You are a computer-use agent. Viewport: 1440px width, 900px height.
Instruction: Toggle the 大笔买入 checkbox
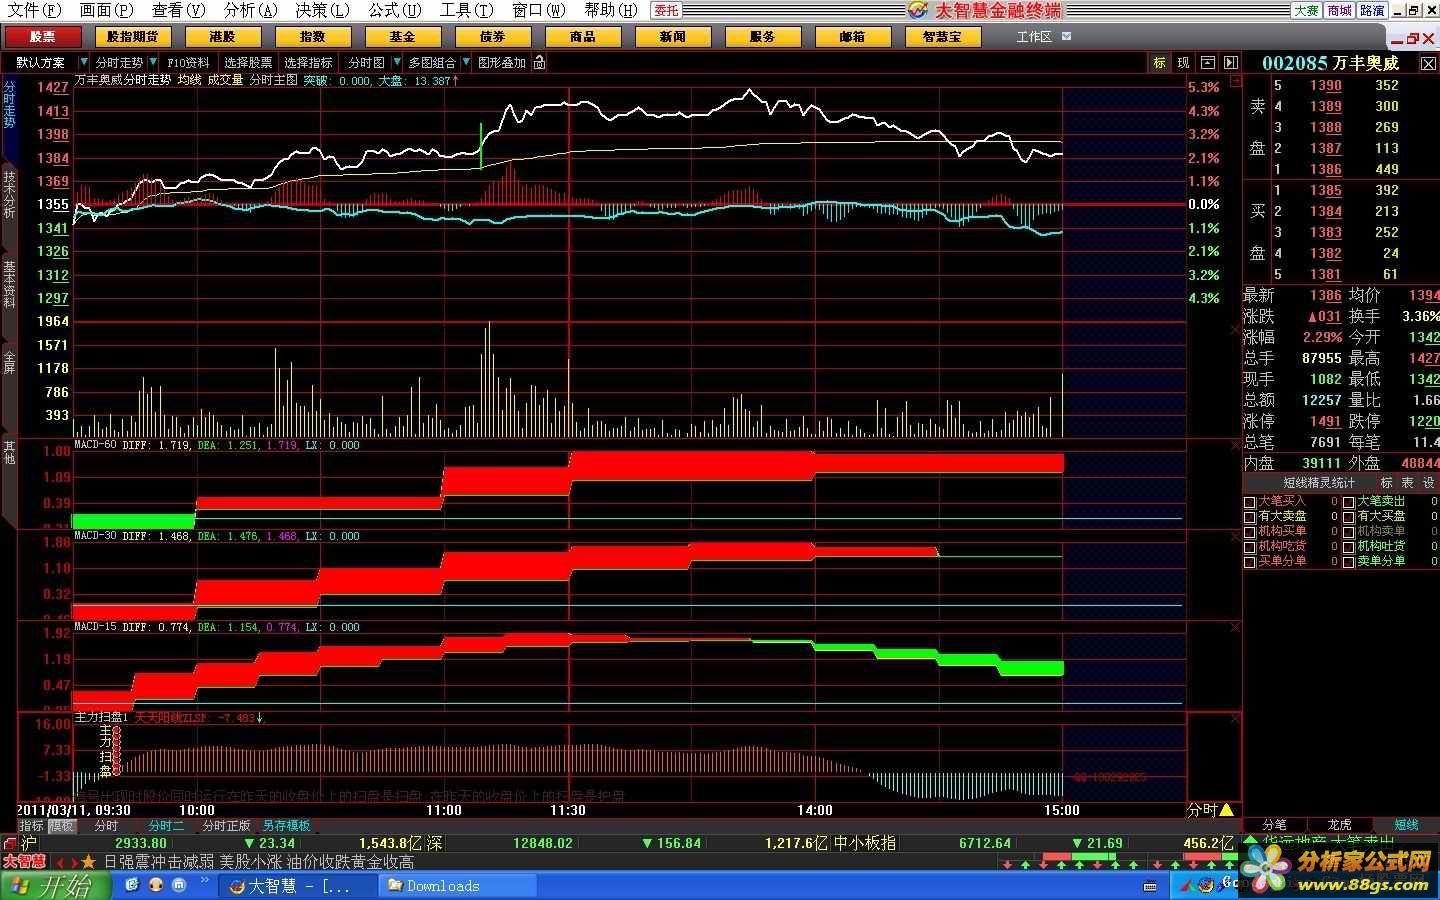pyautogui.click(x=1249, y=502)
